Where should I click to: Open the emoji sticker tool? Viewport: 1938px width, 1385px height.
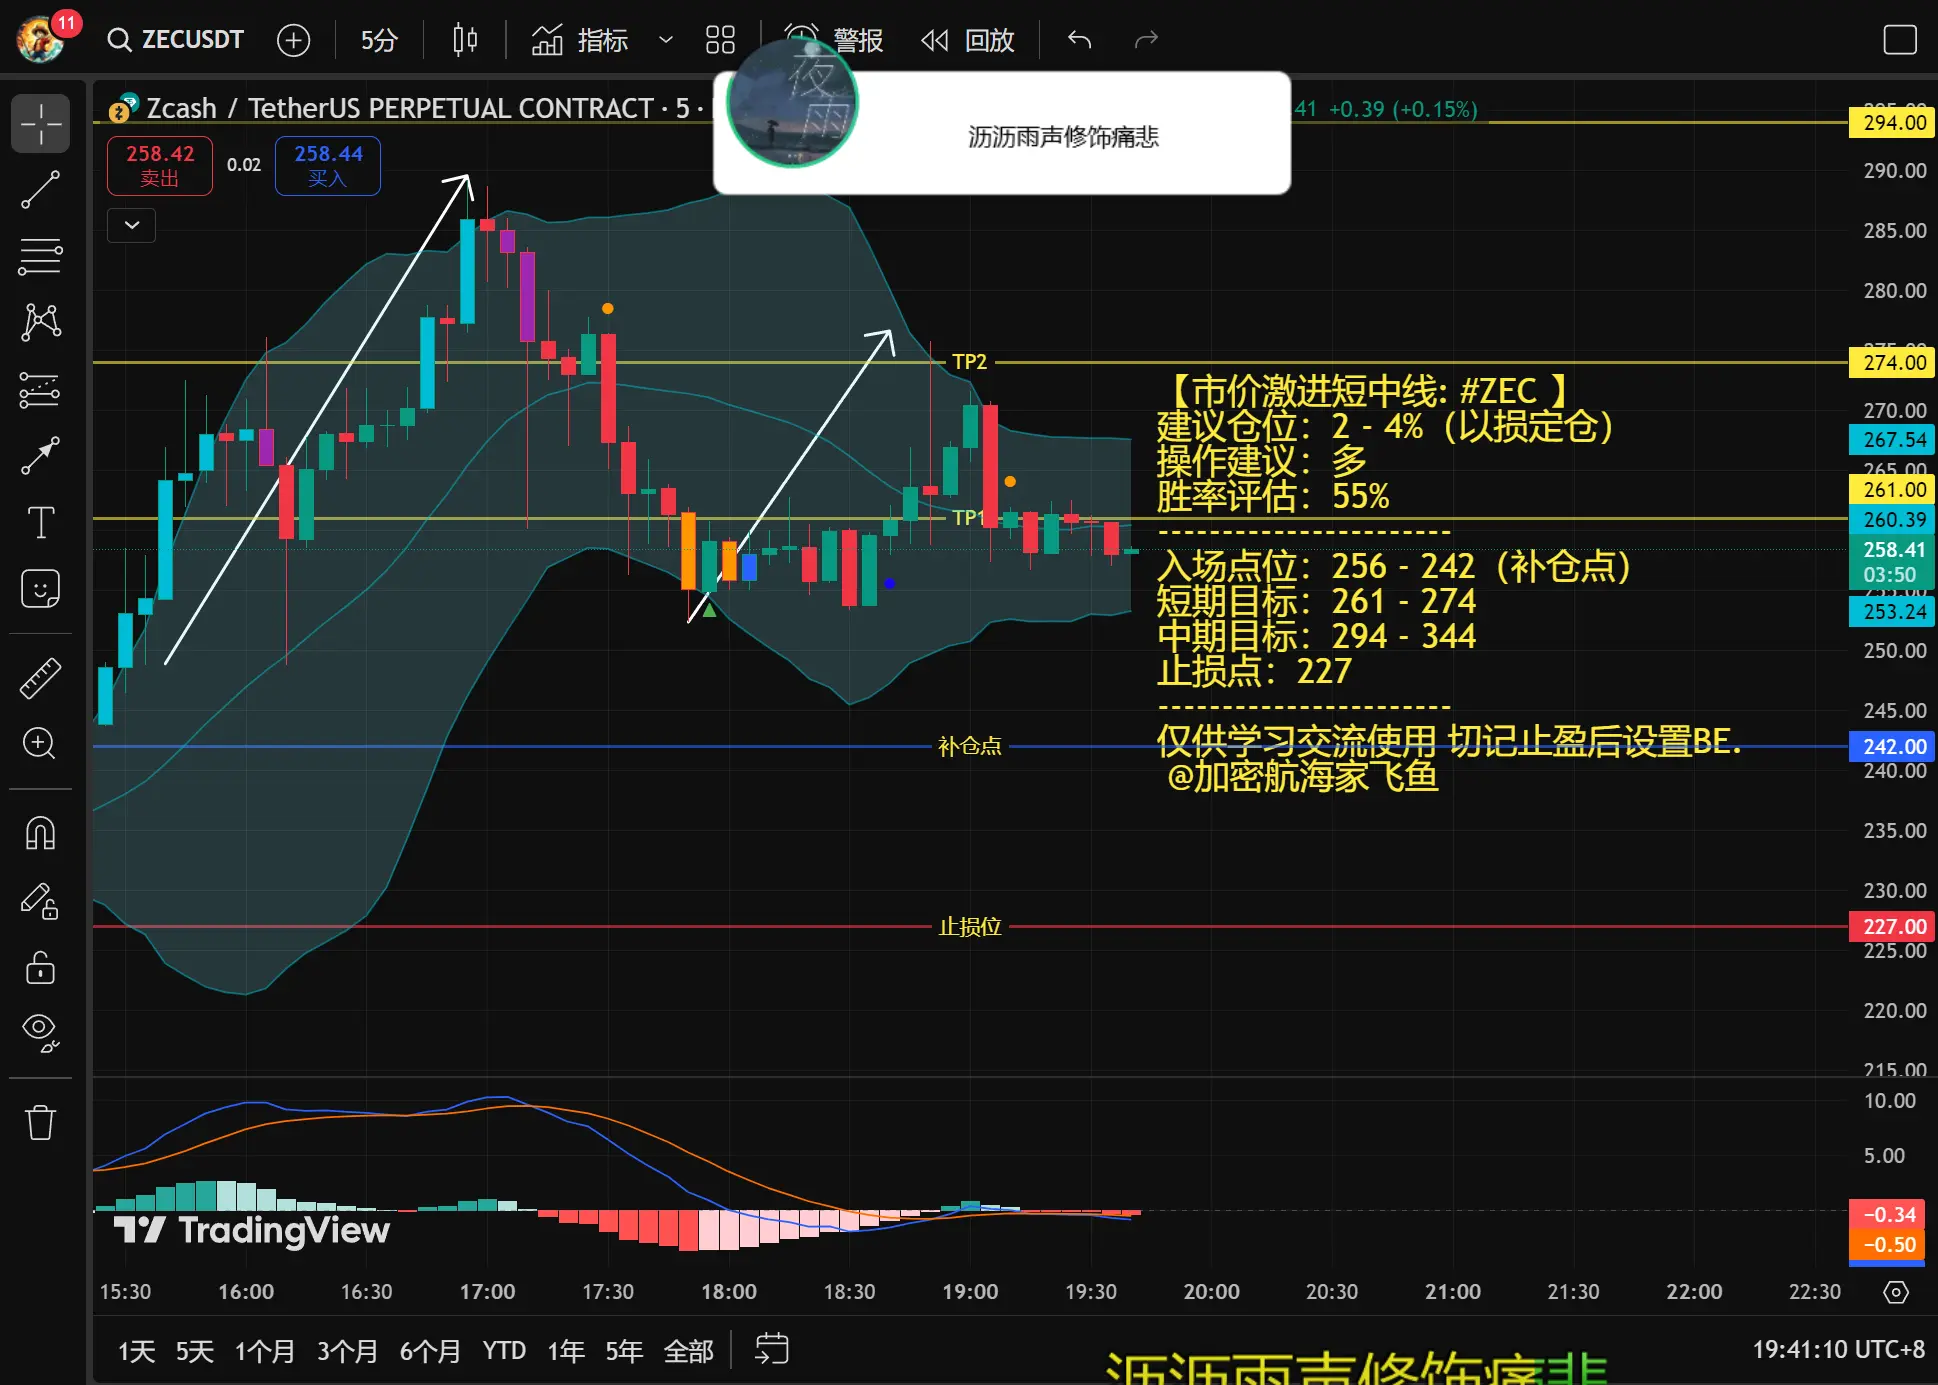[40, 589]
